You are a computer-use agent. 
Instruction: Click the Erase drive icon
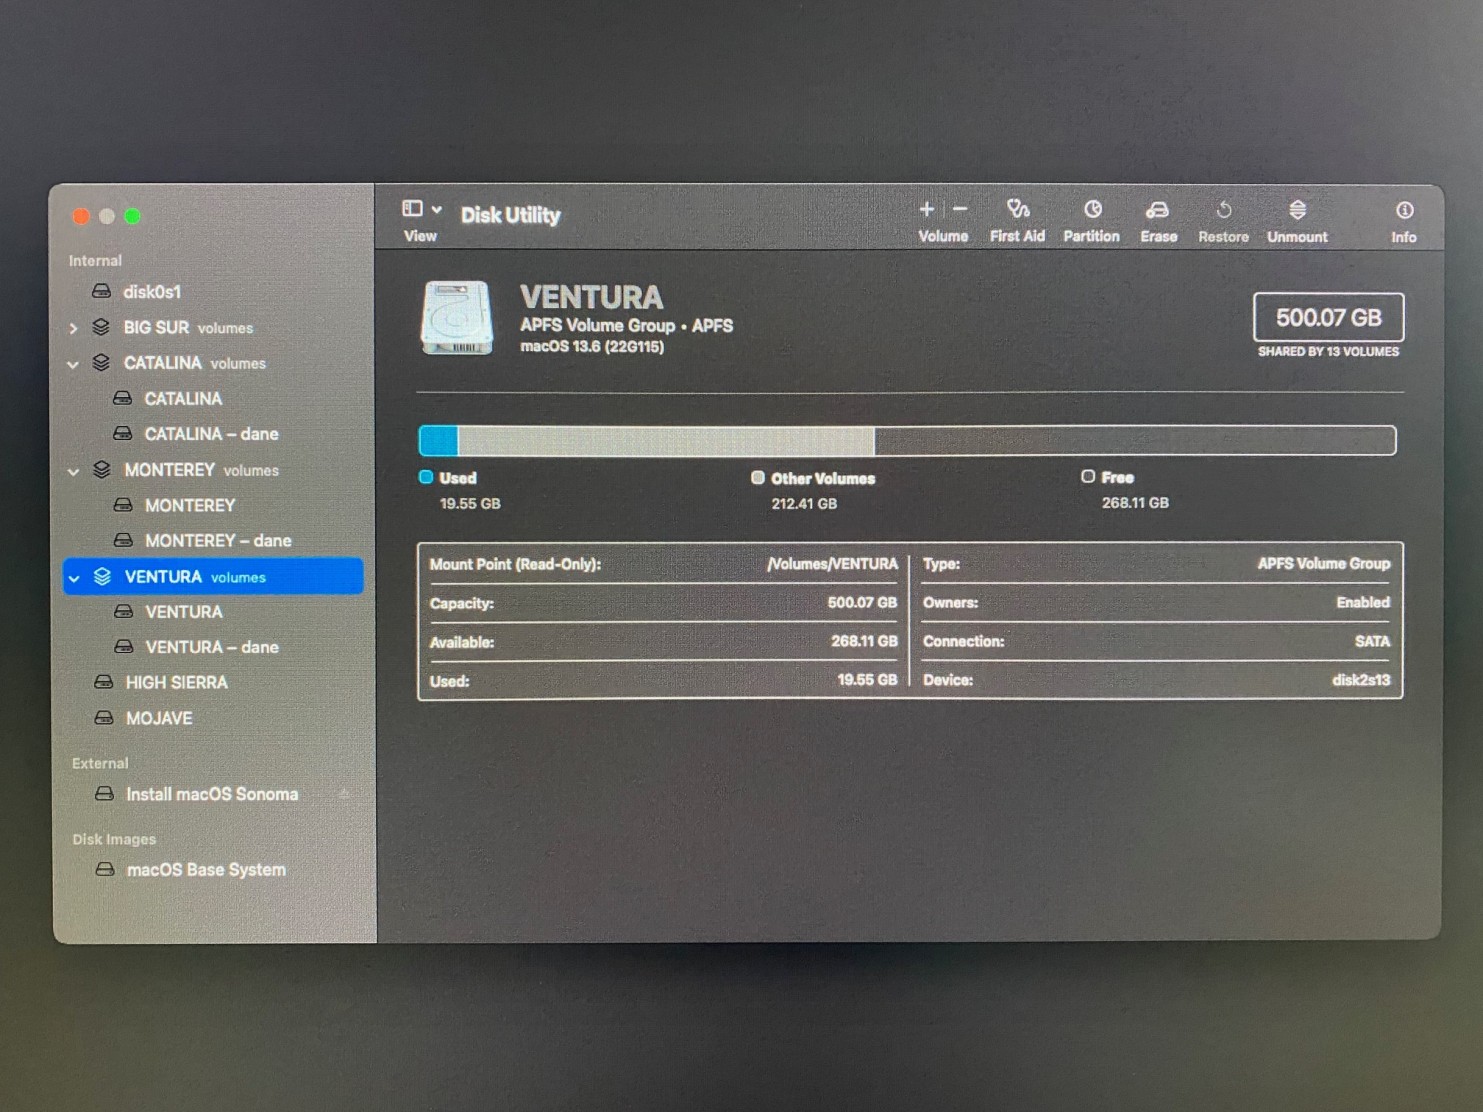click(x=1158, y=209)
